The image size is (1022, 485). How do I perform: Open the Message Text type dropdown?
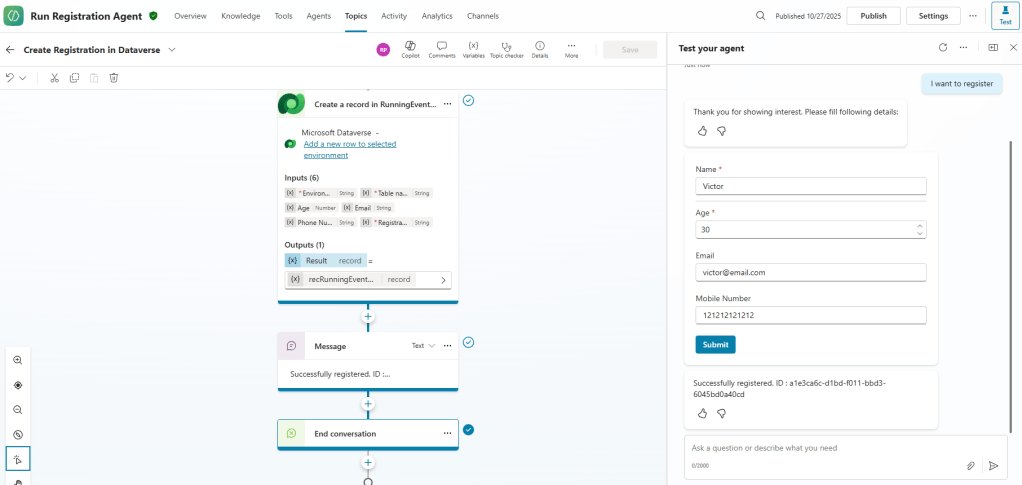[424, 346]
